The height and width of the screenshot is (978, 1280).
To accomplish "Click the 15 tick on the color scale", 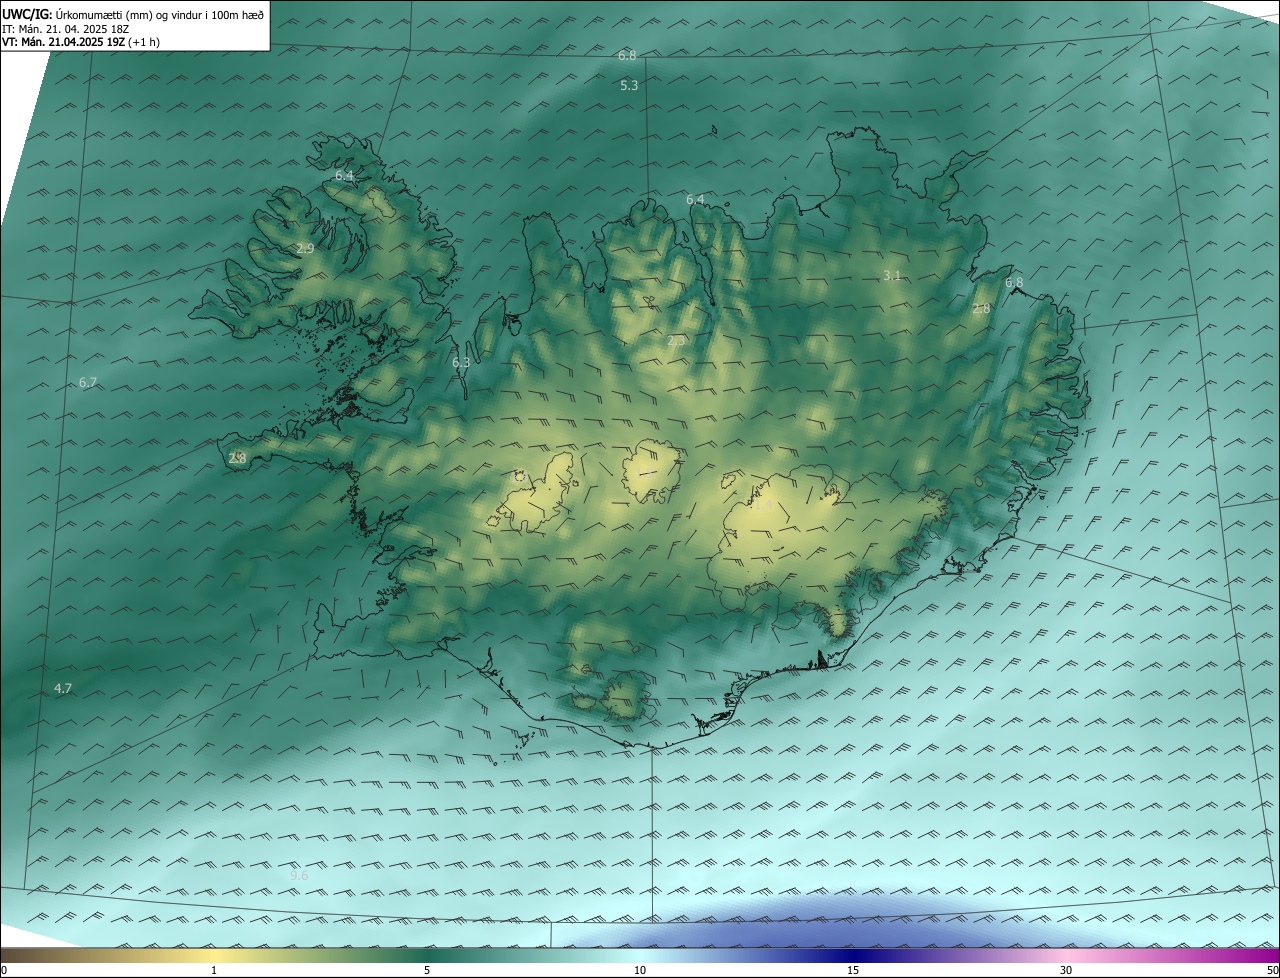I will [853, 970].
